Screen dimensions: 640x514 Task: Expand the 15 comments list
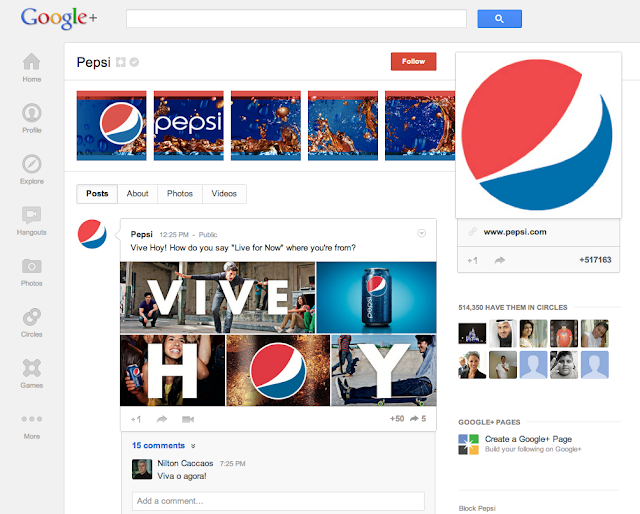(159, 445)
